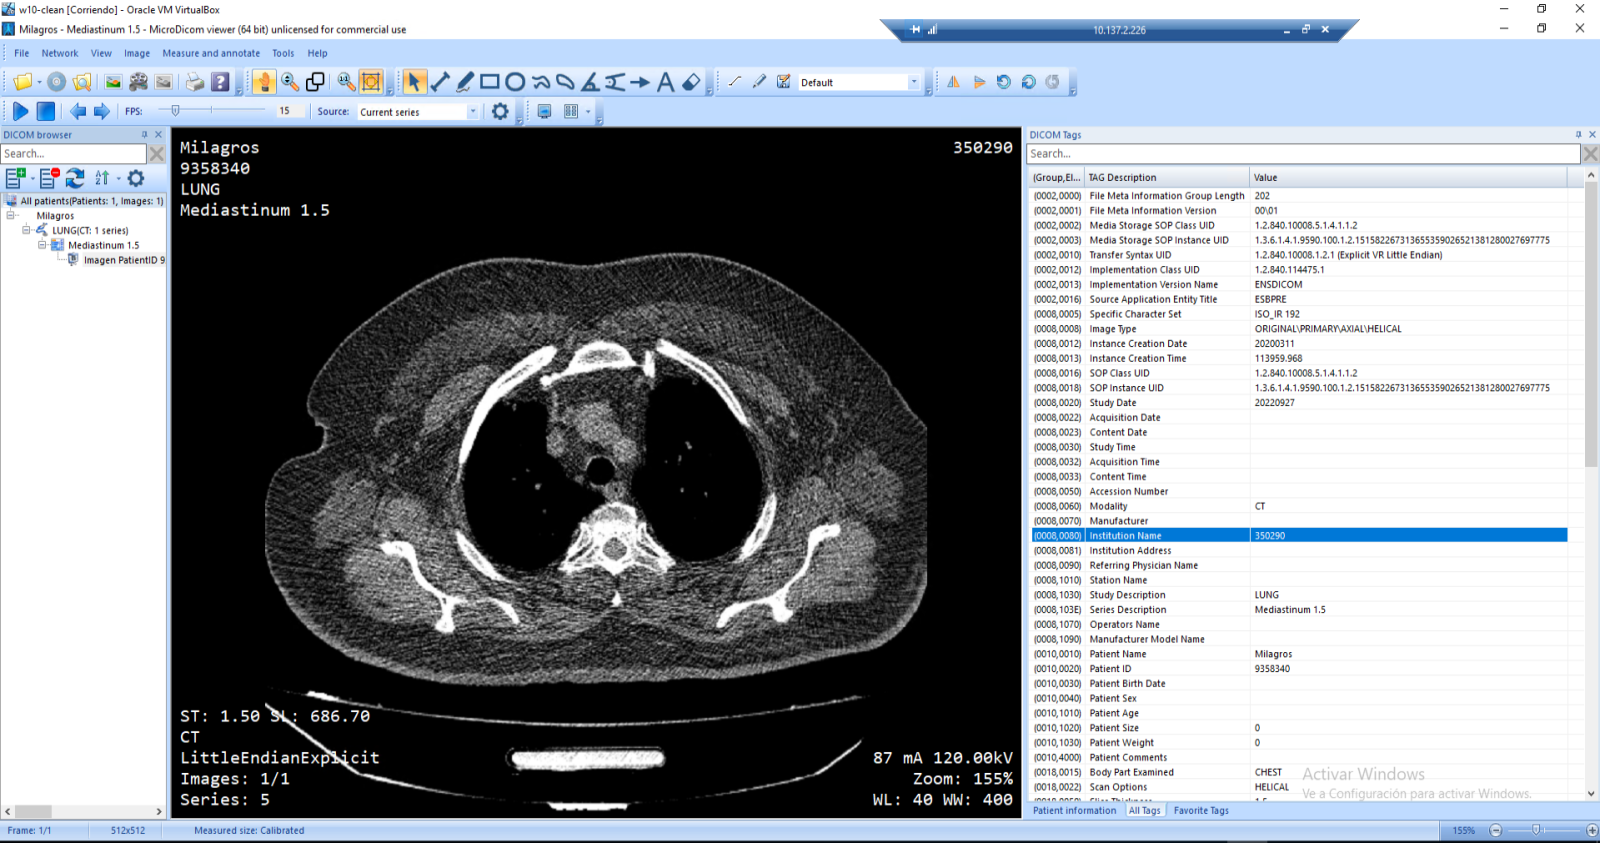Clear the DICOM Tags search
The width and height of the screenshot is (1600, 843).
point(1590,153)
